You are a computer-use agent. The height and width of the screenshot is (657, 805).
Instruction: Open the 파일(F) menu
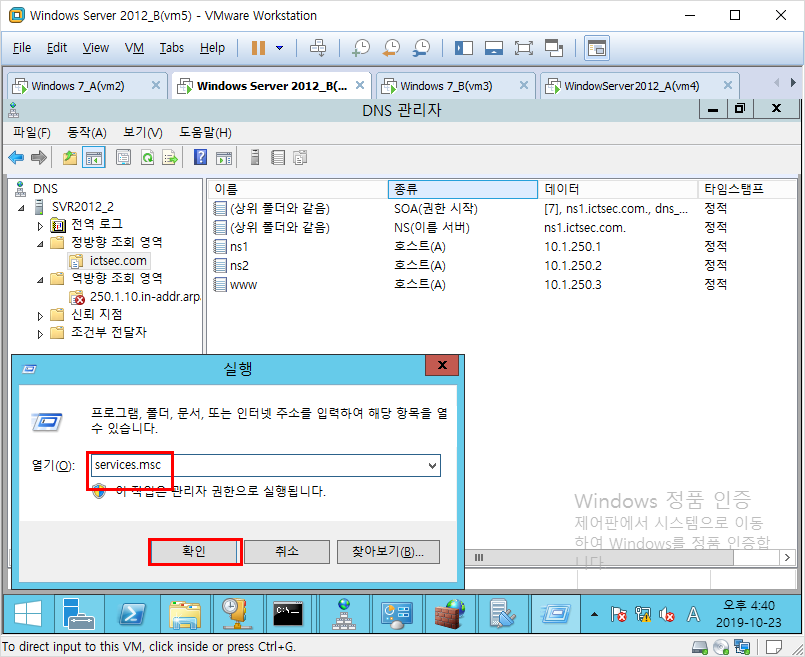coord(32,133)
